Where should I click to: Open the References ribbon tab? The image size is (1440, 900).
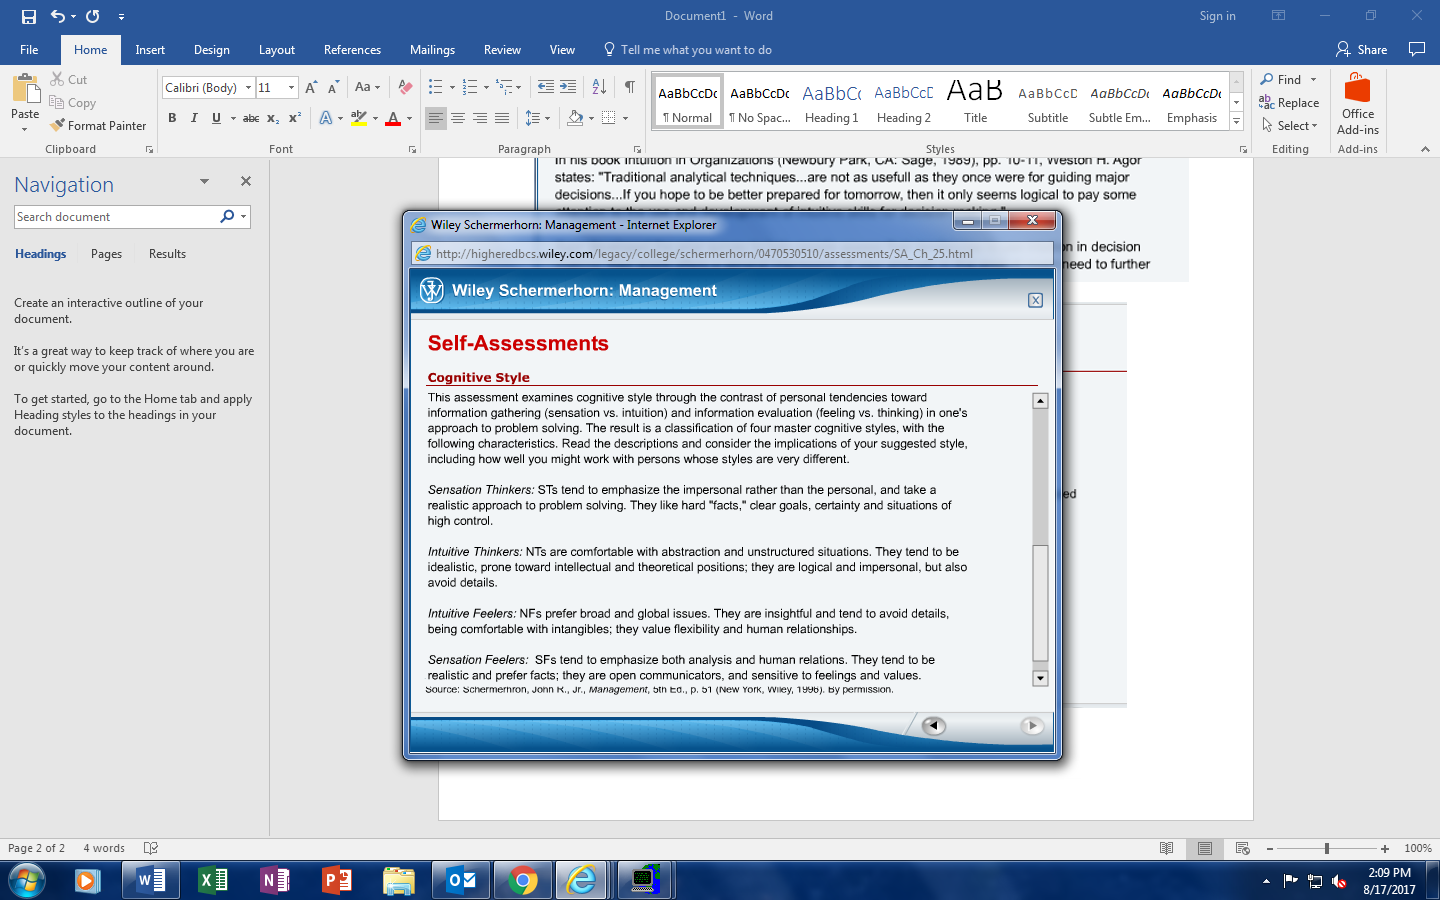click(352, 50)
